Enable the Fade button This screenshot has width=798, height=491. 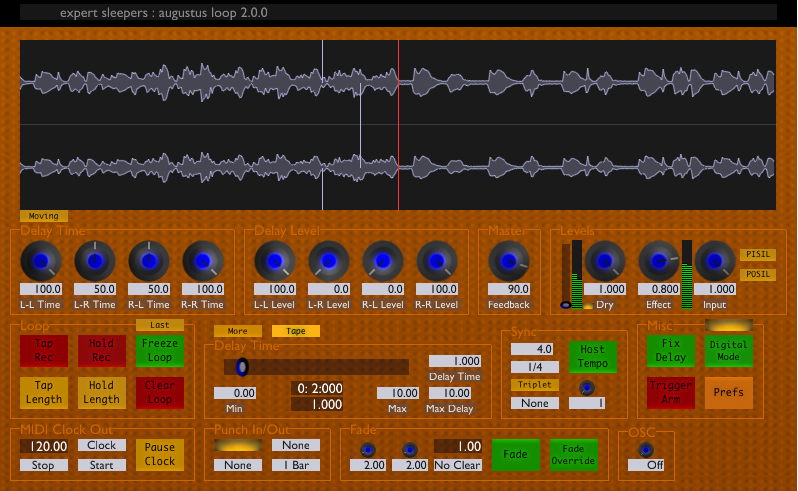click(516, 454)
